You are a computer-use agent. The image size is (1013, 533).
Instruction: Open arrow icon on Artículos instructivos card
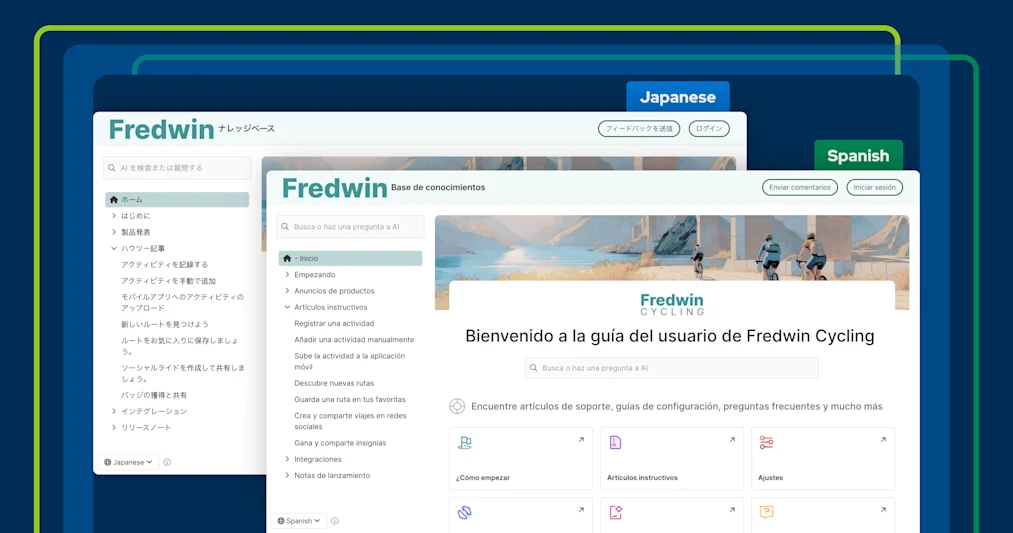pos(732,439)
